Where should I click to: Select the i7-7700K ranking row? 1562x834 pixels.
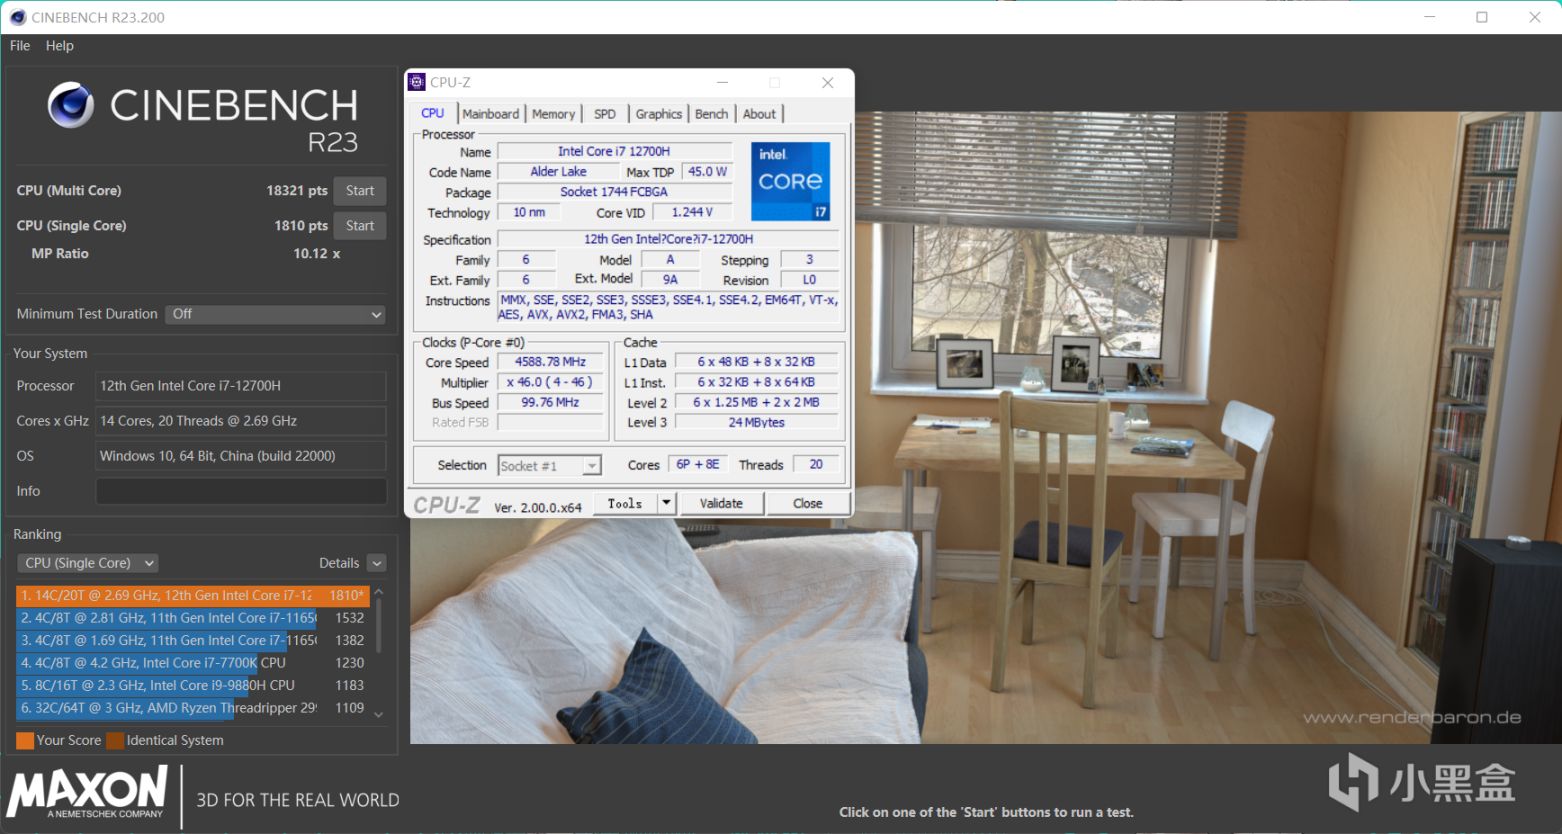click(193, 663)
